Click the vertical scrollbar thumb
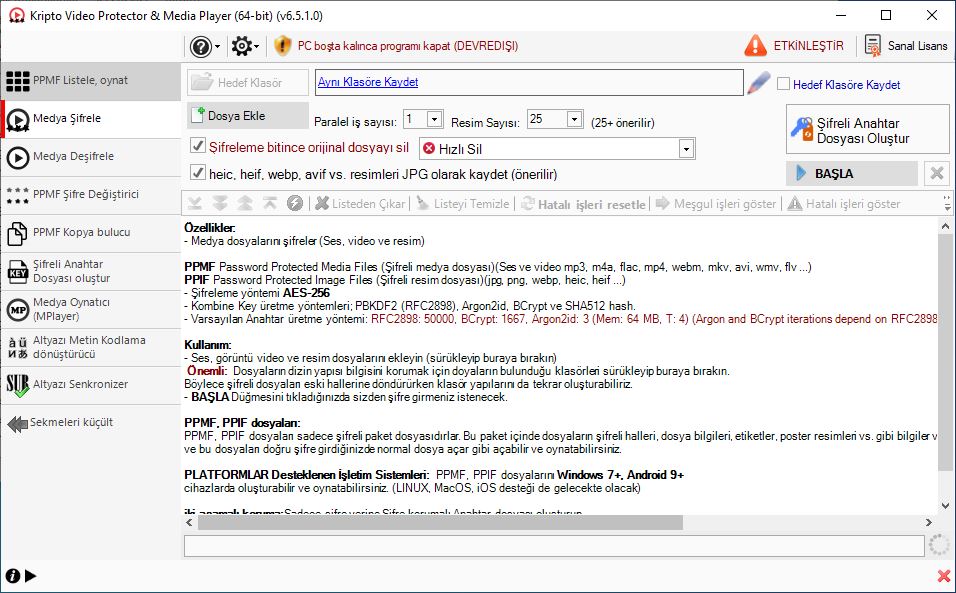Viewport: 956px width, 593px height. 944,352
